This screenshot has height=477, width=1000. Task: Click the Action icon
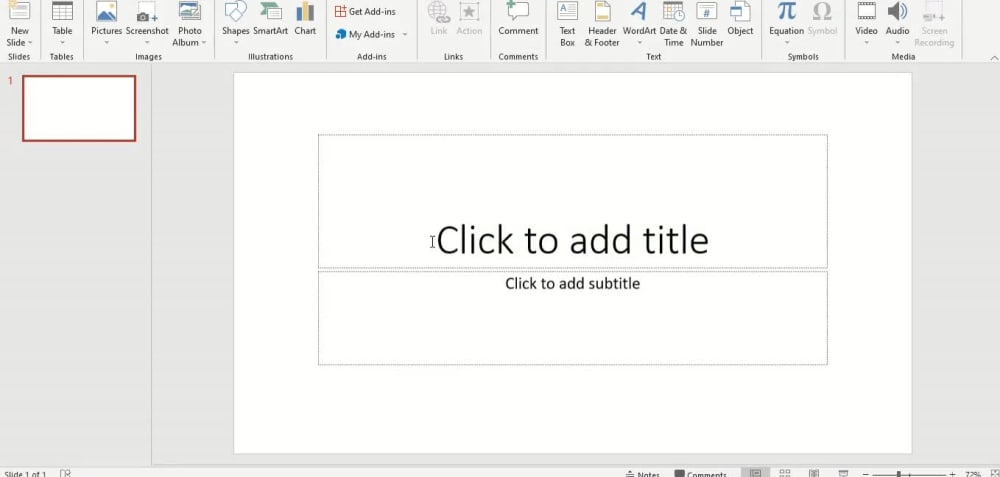(469, 11)
